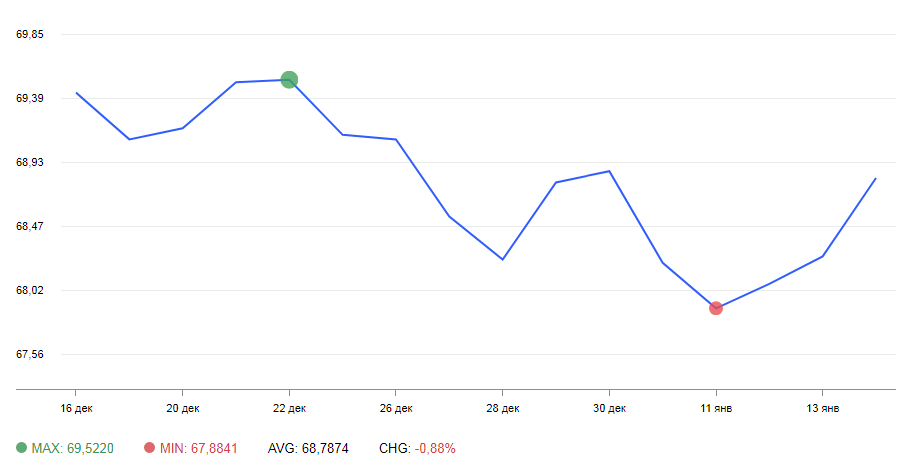Click the green dot beside MAX in legend
The image size is (913, 476).
click(23, 449)
